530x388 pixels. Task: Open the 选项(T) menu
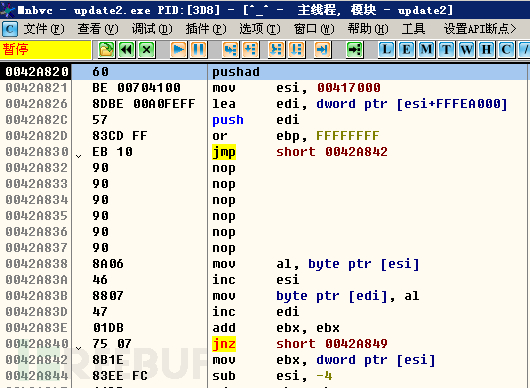click(x=260, y=29)
